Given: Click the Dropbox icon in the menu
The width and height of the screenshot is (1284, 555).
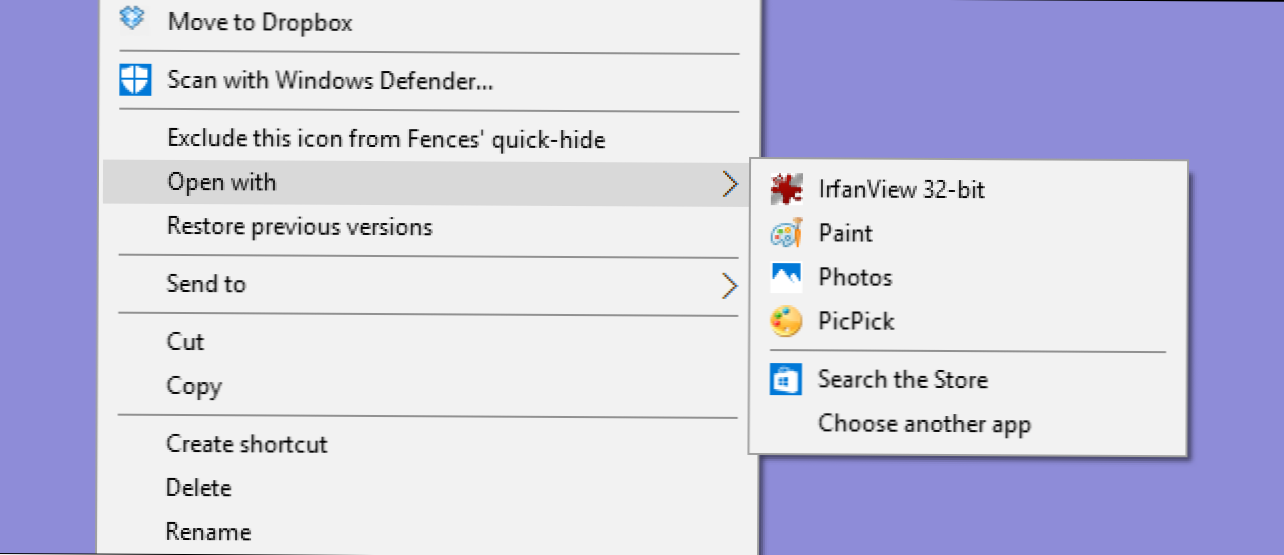Looking at the screenshot, I should coord(133,18).
